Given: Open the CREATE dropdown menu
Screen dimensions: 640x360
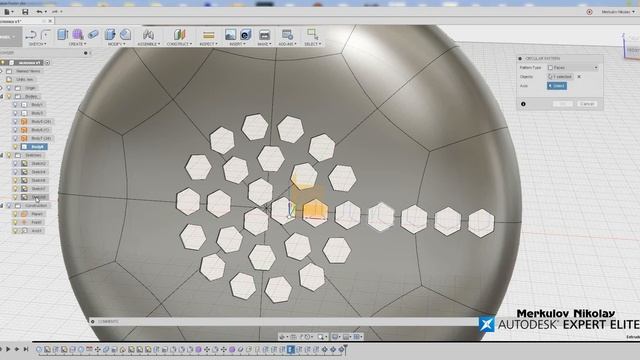Looking at the screenshot, I should click(77, 44).
